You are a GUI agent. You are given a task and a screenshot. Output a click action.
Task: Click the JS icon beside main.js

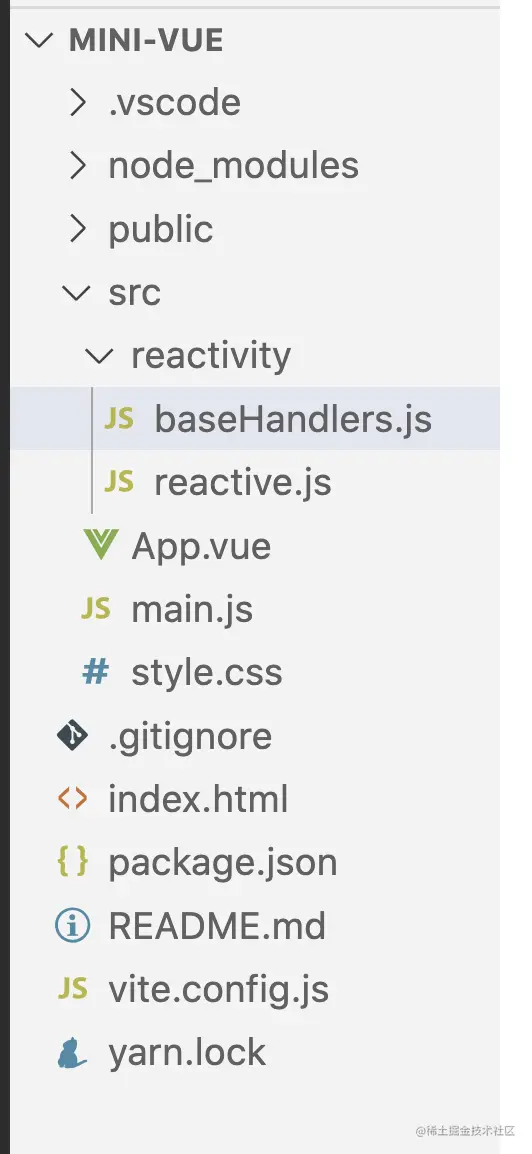coord(96,609)
